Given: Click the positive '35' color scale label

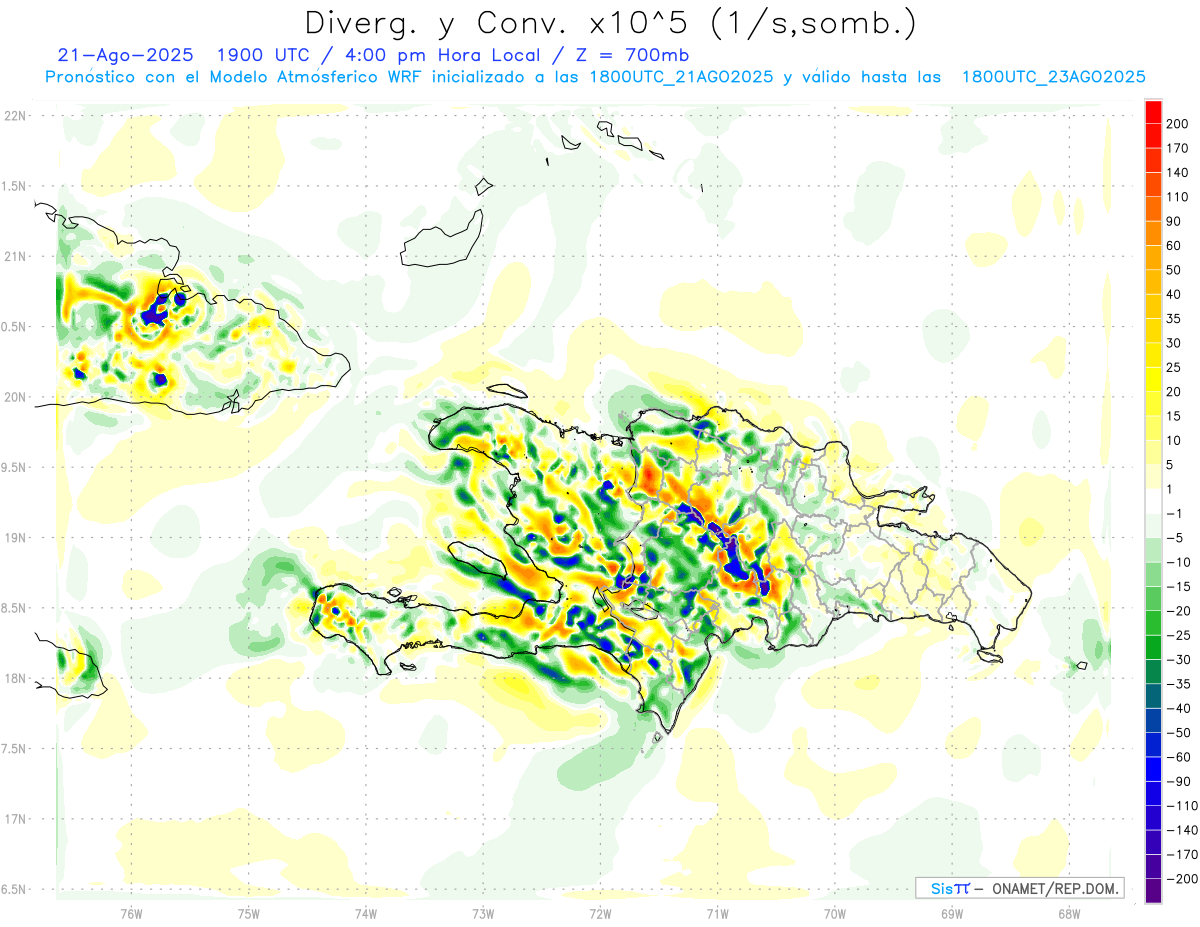Looking at the screenshot, I should tap(1175, 318).
